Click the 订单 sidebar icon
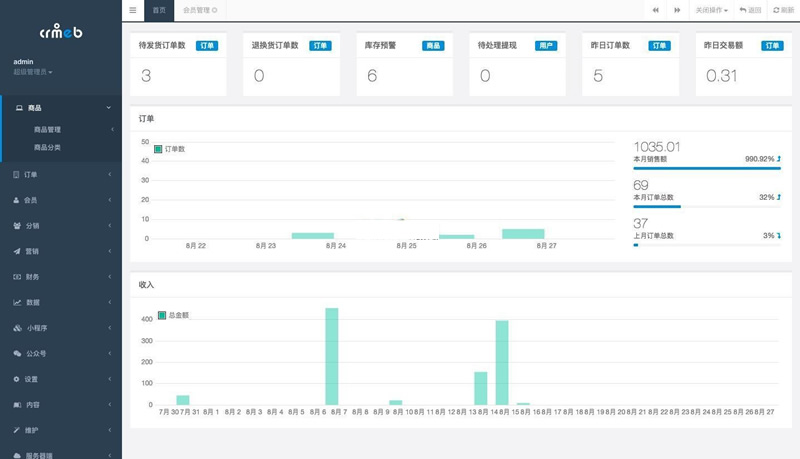800x459 pixels. tap(16, 174)
